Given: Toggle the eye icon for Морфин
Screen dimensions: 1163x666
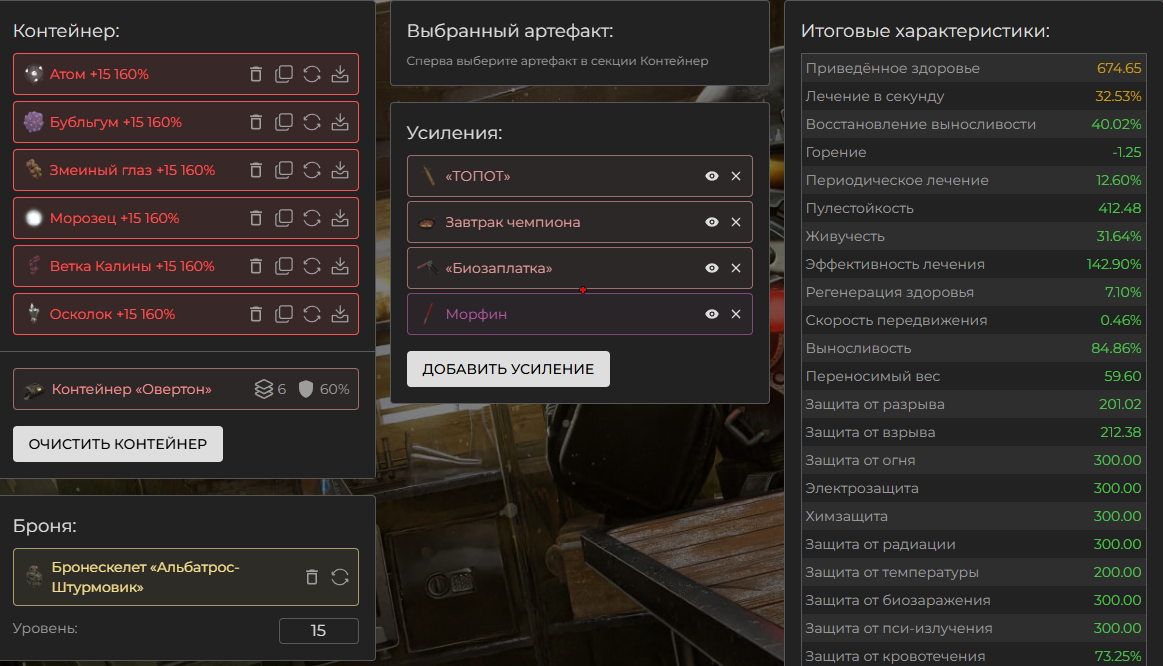Looking at the screenshot, I should coord(712,314).
